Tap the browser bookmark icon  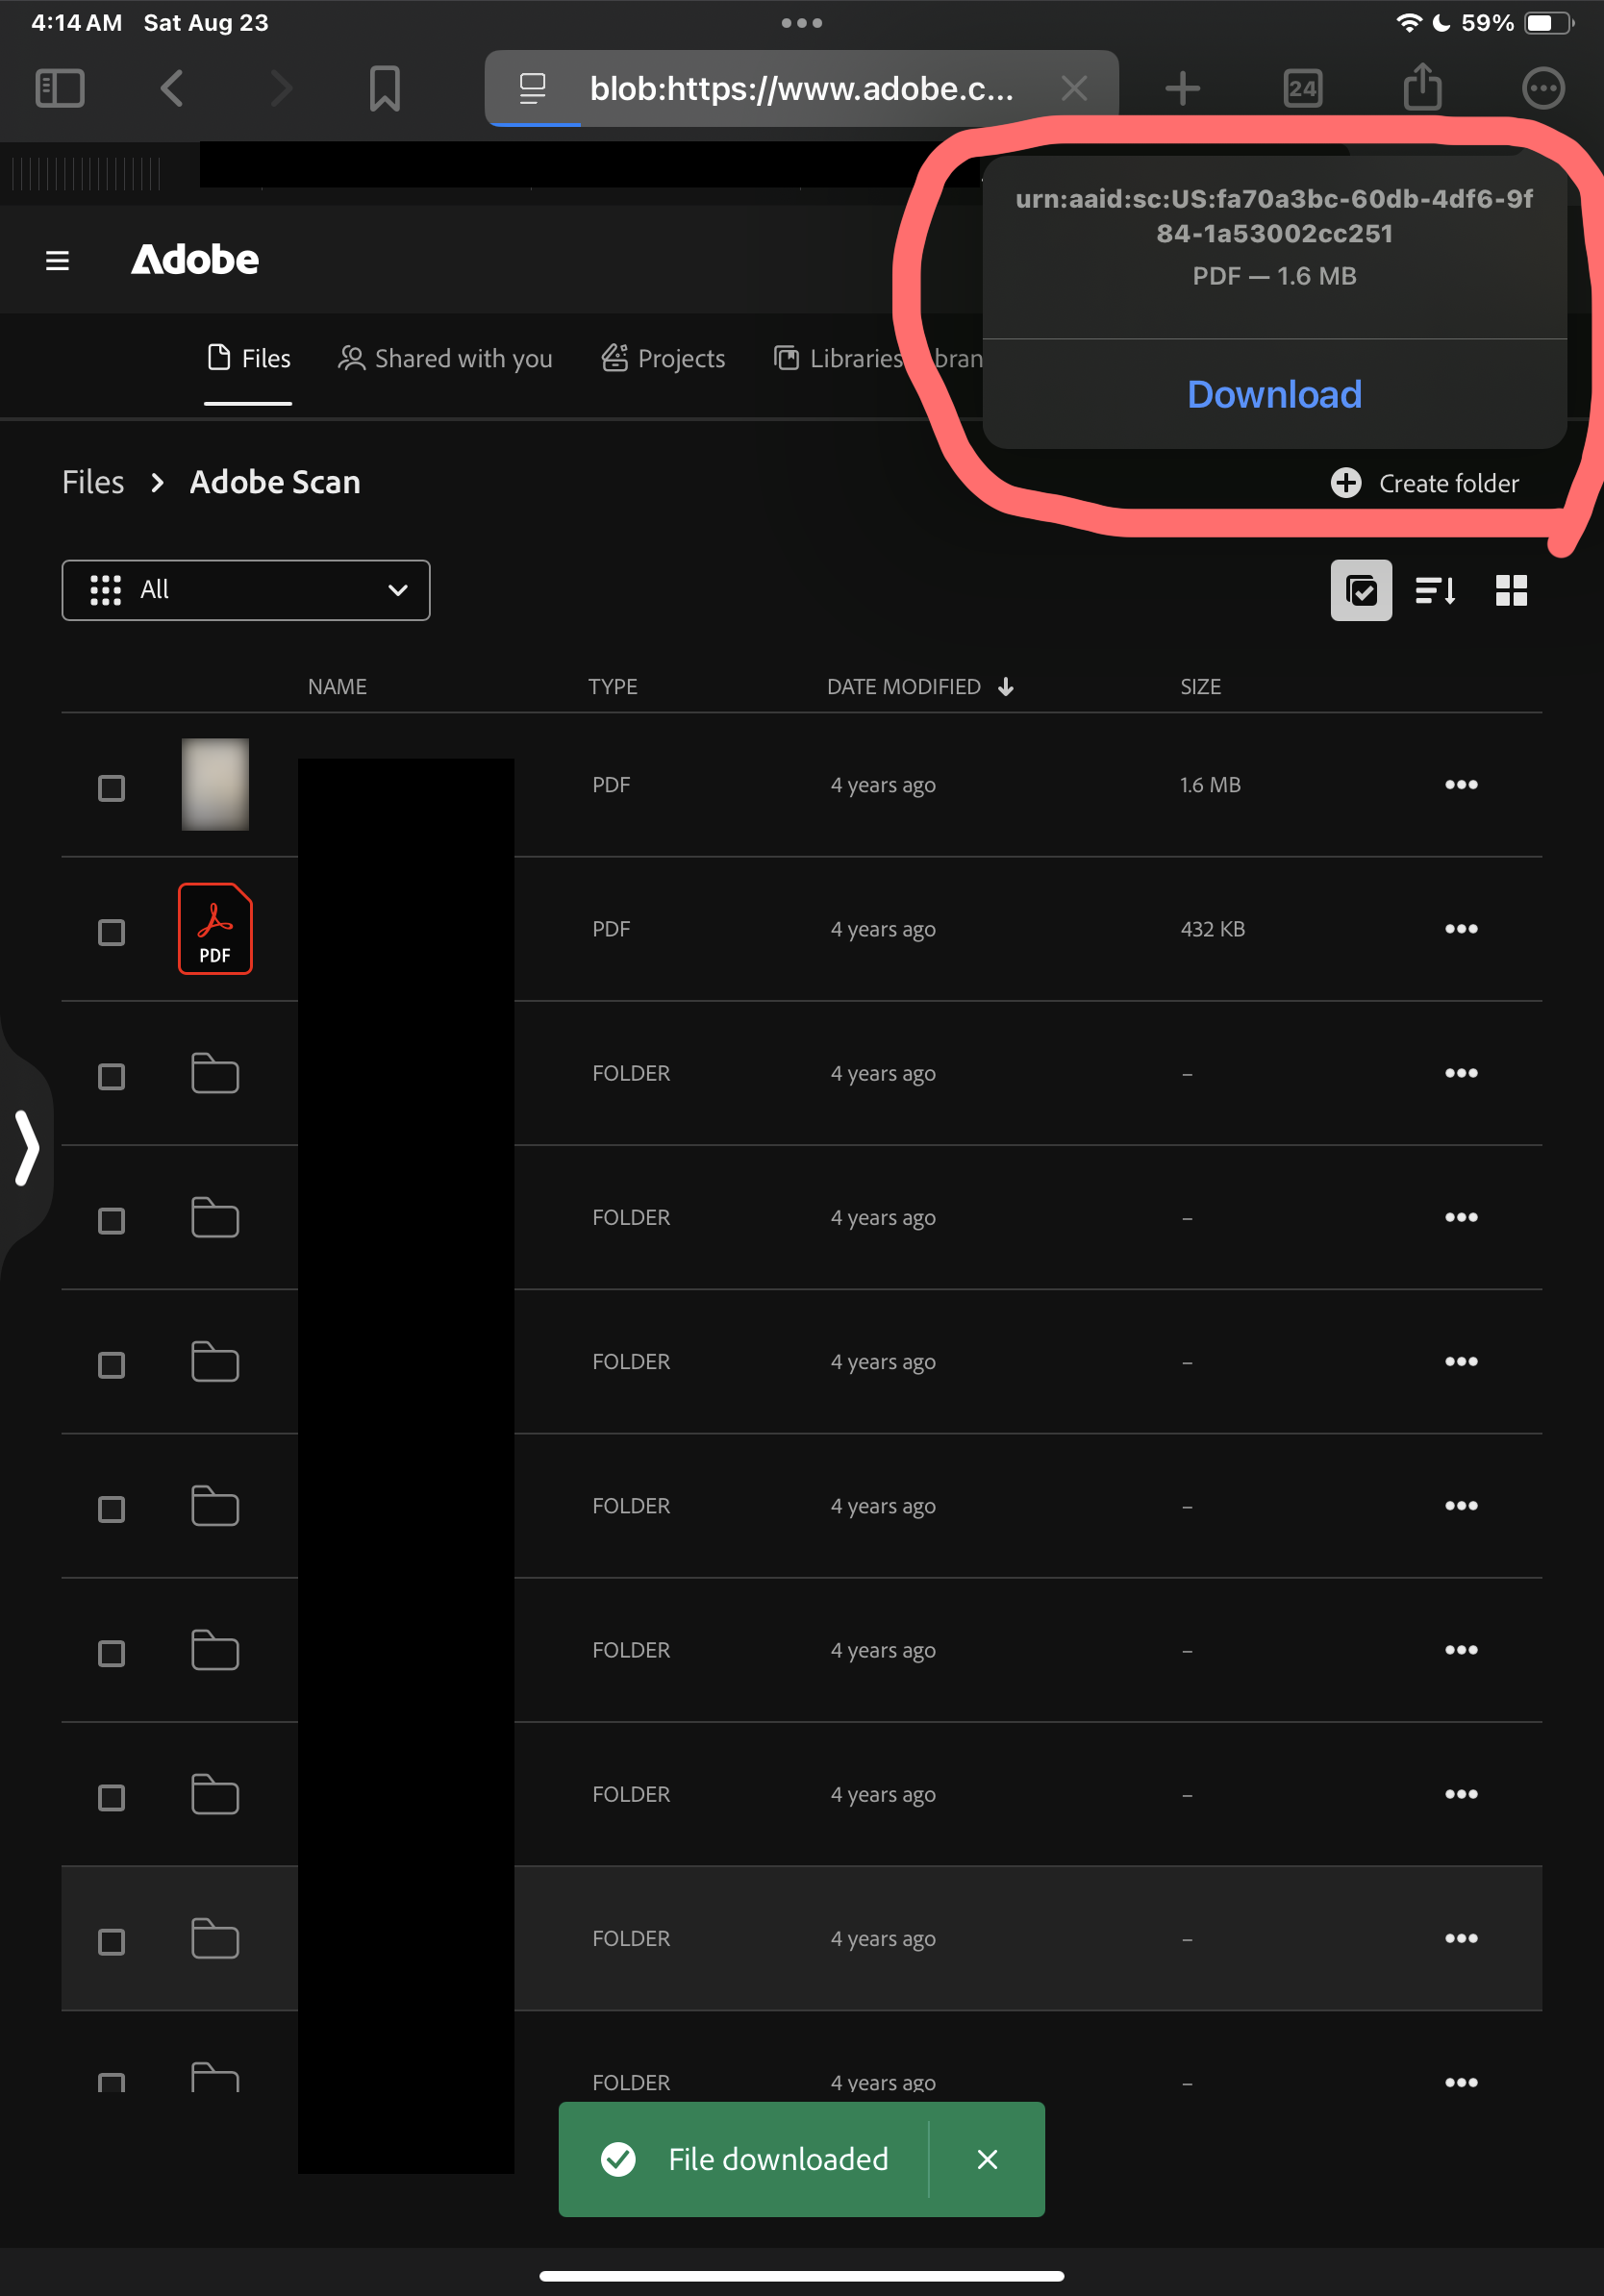coord(384,88)
